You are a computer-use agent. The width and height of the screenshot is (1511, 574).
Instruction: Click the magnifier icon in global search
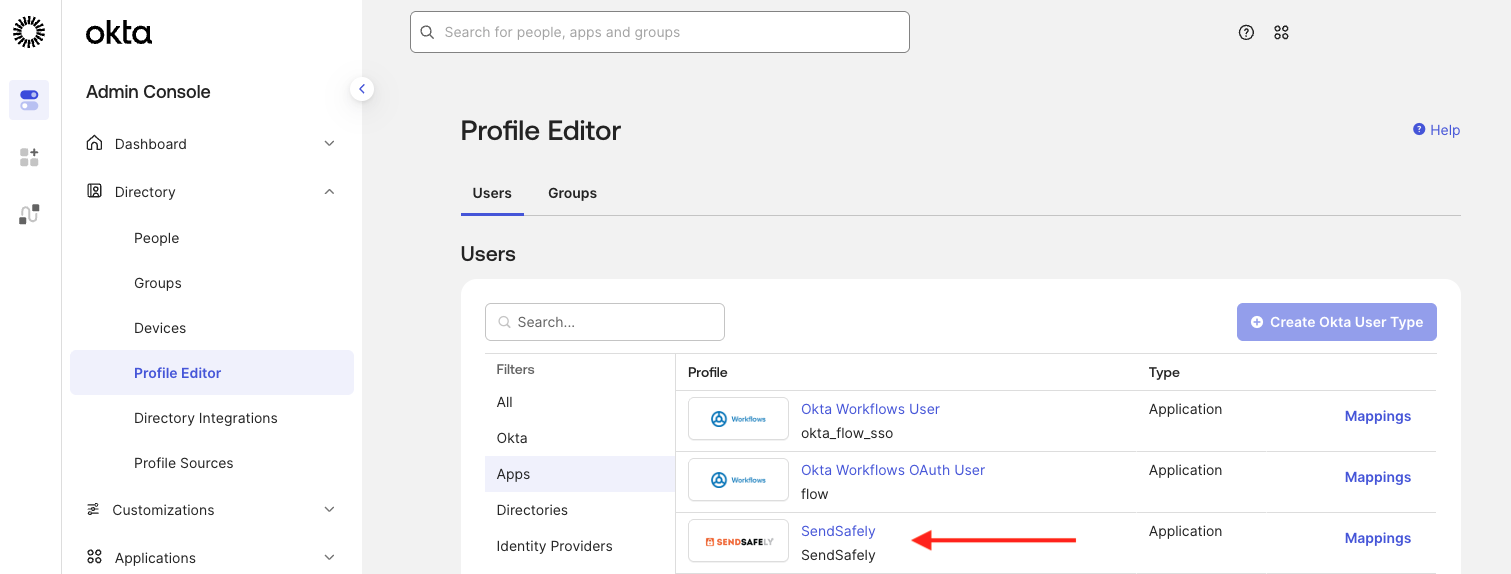click(427, 32)
